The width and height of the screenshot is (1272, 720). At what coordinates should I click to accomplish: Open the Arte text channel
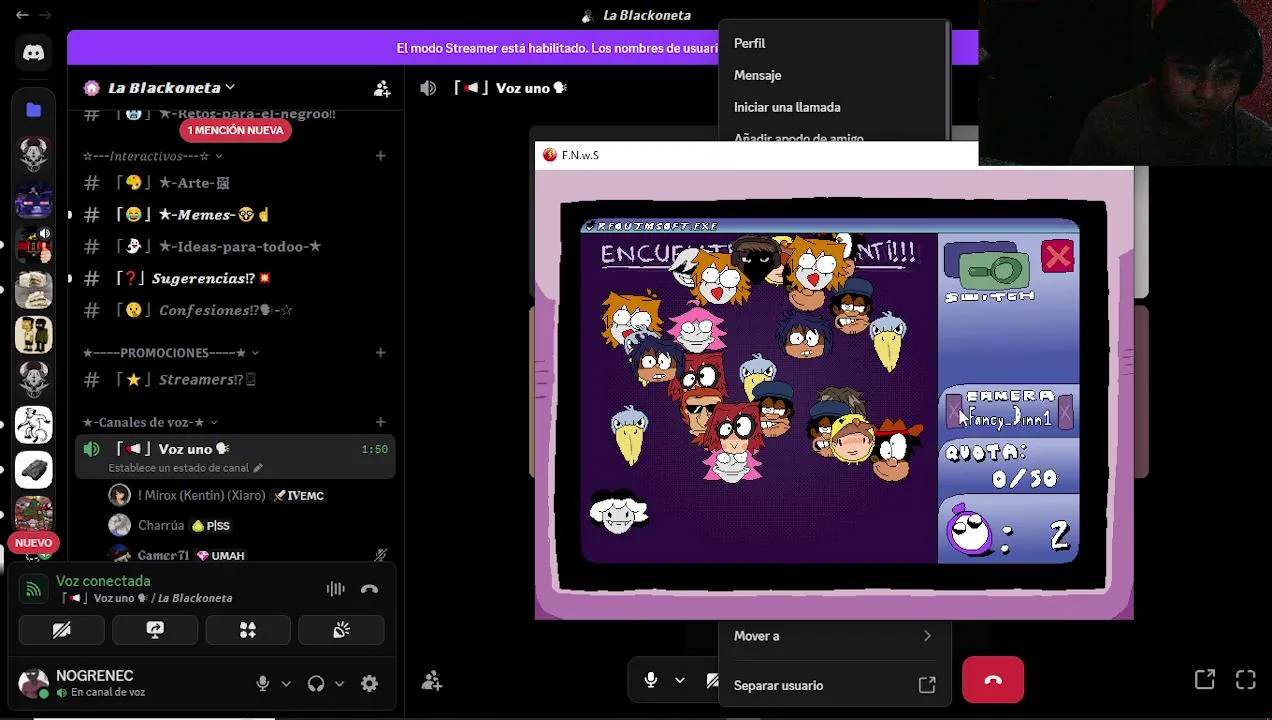tap(236, 183)
